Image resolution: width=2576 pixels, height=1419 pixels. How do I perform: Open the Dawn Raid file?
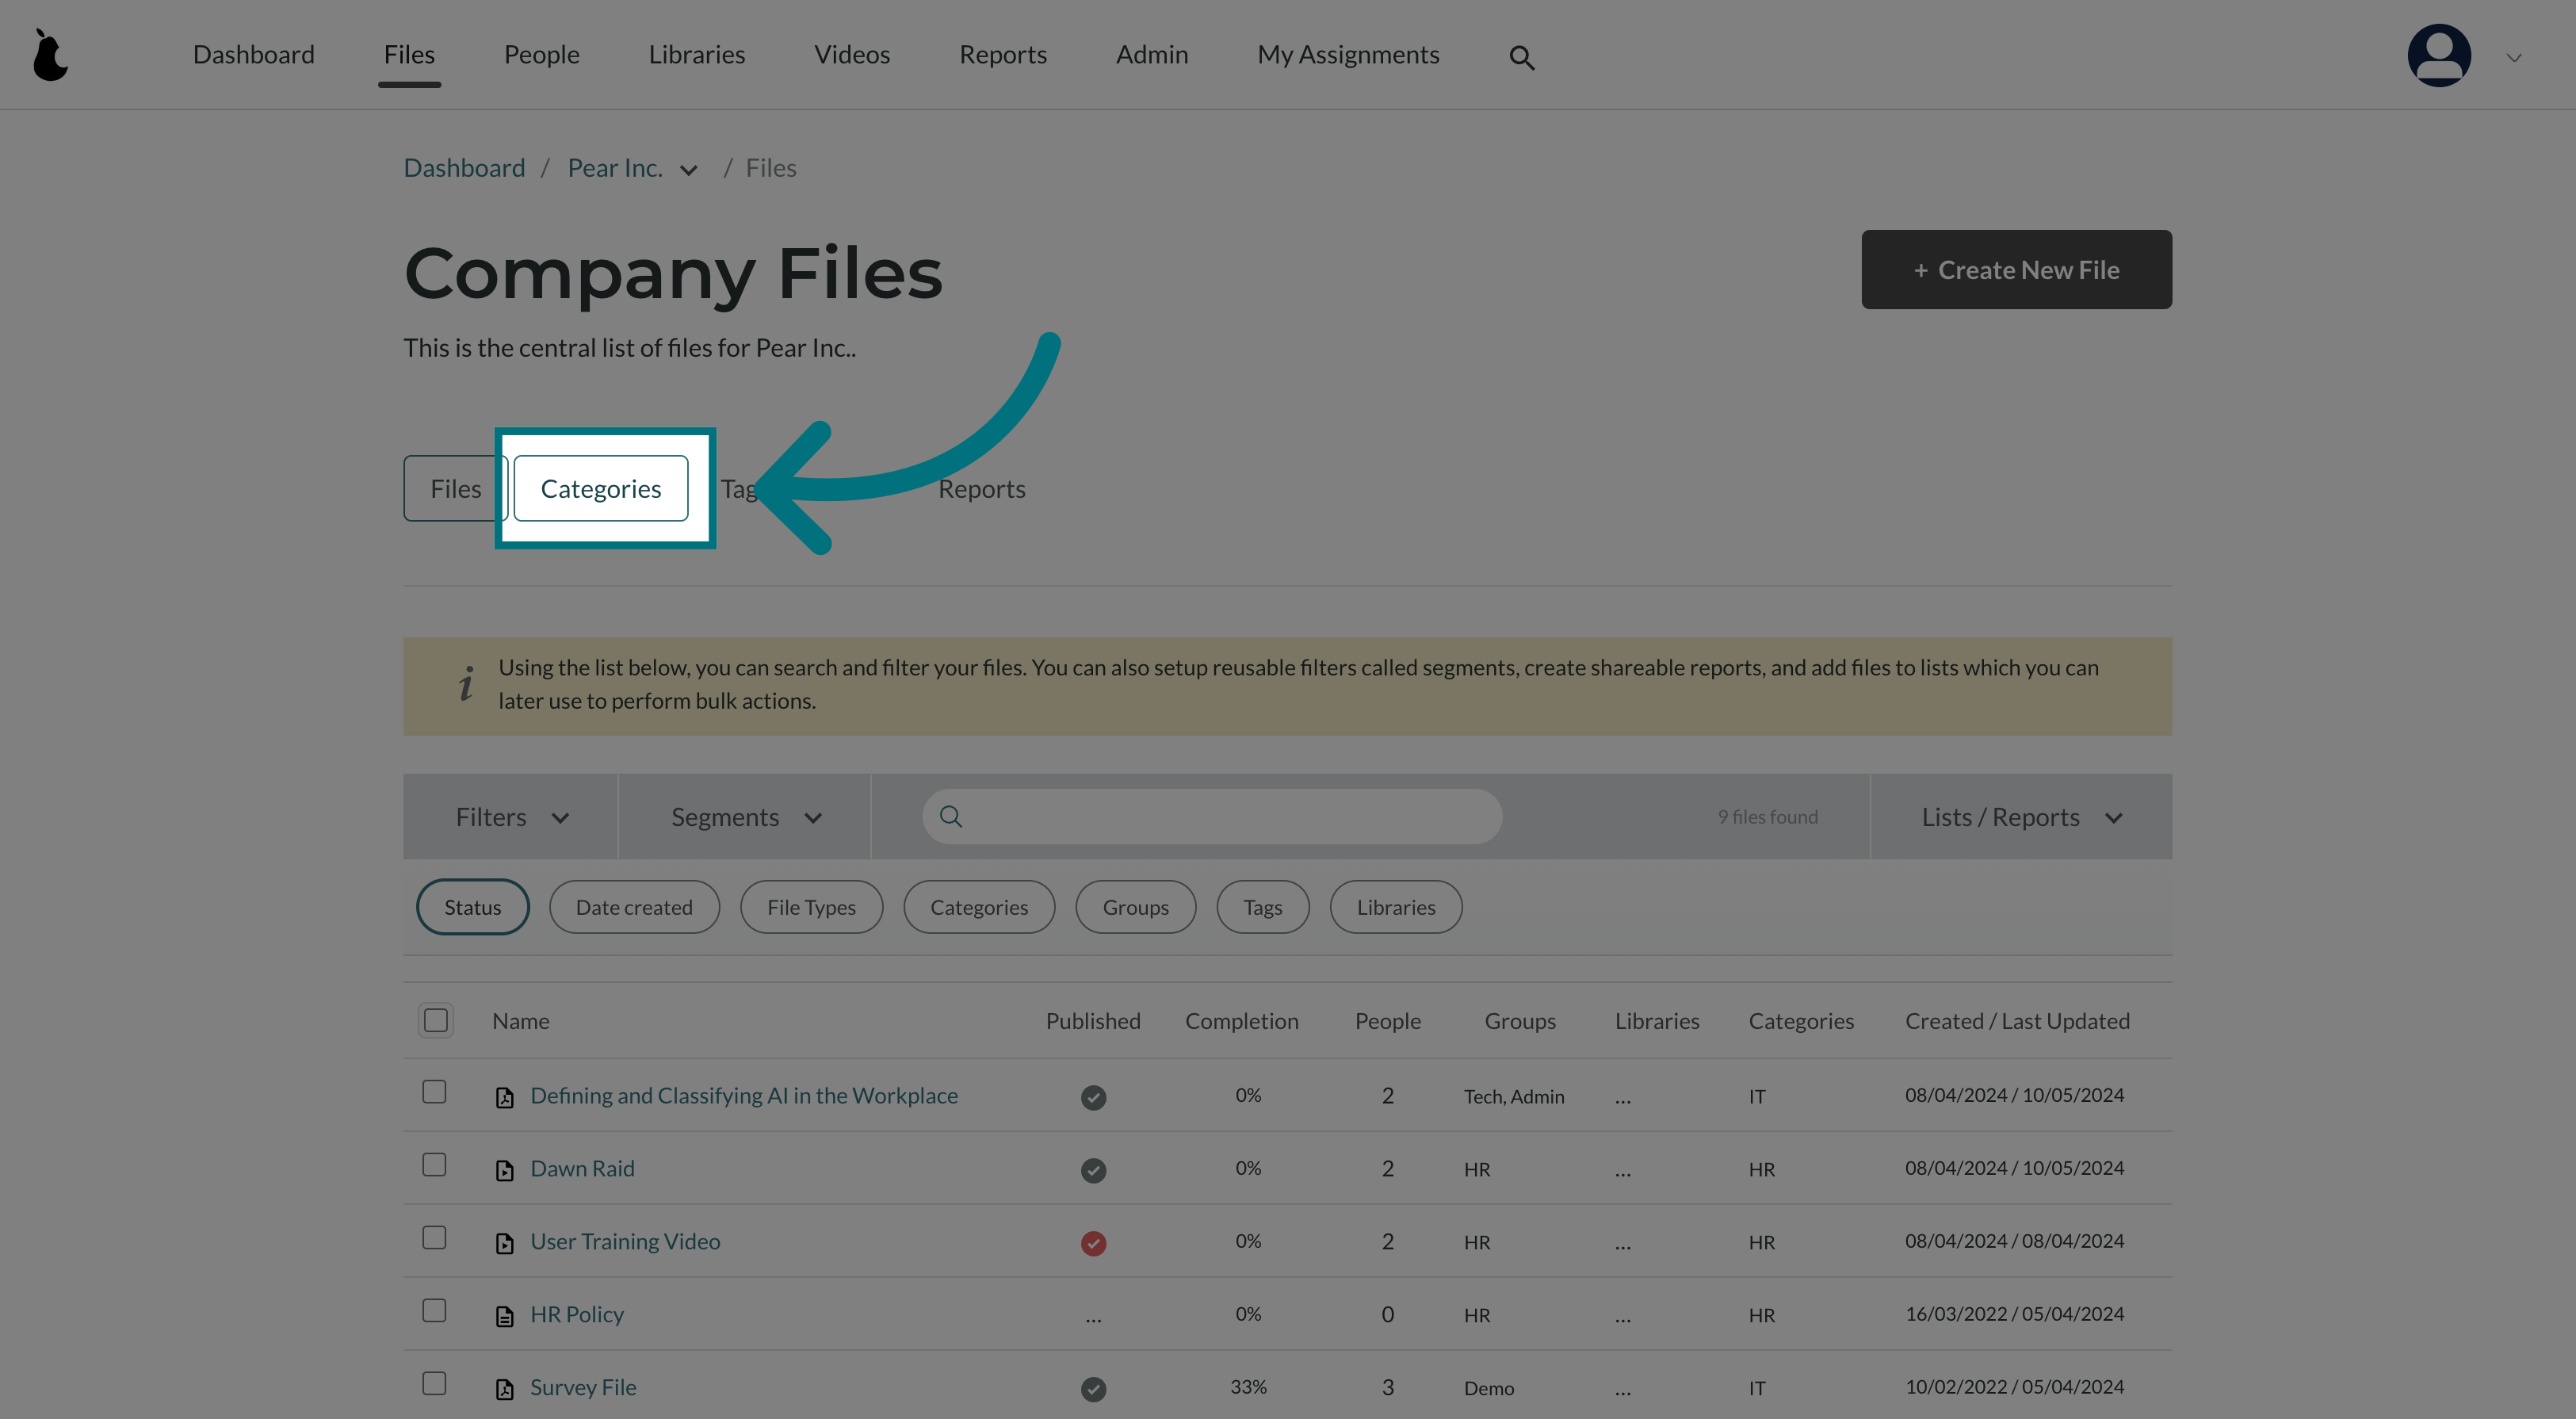click(x=582, y=1168)
